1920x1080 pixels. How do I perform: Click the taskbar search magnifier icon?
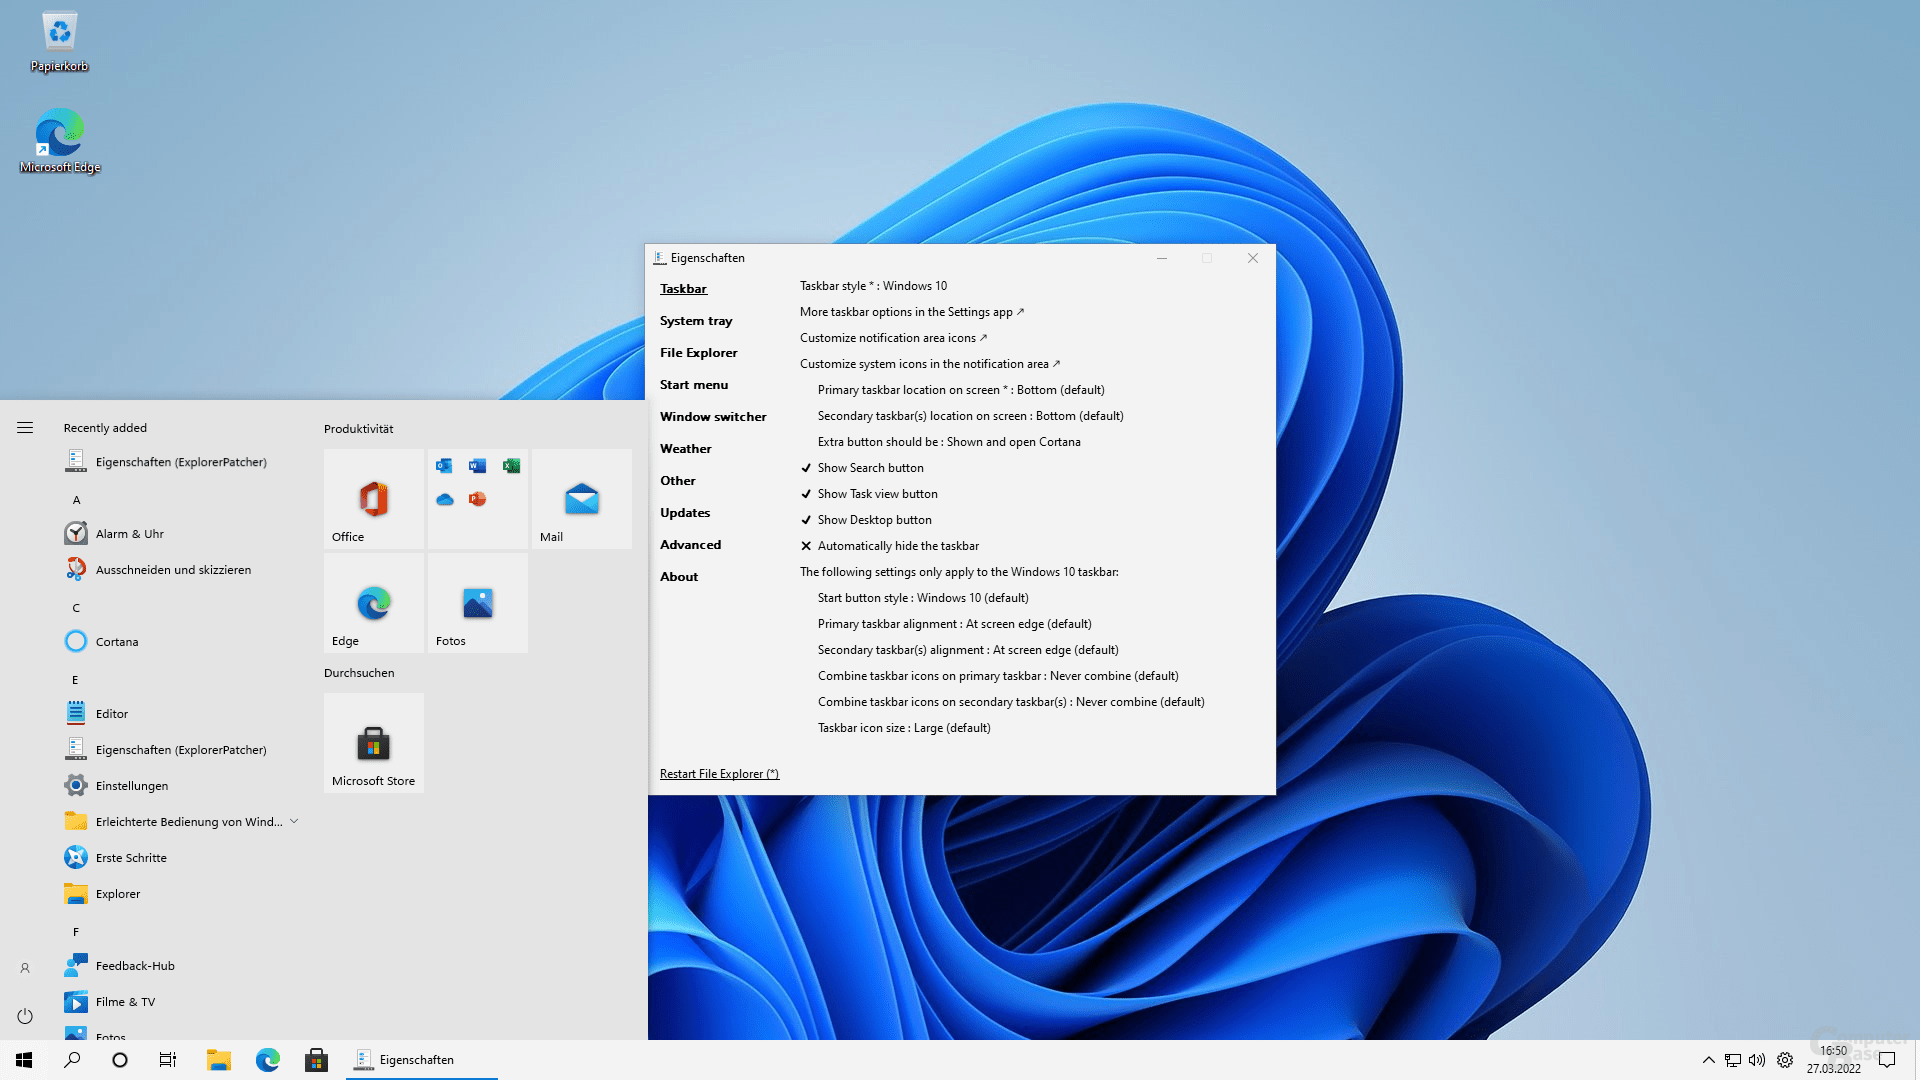(72, 1060)
